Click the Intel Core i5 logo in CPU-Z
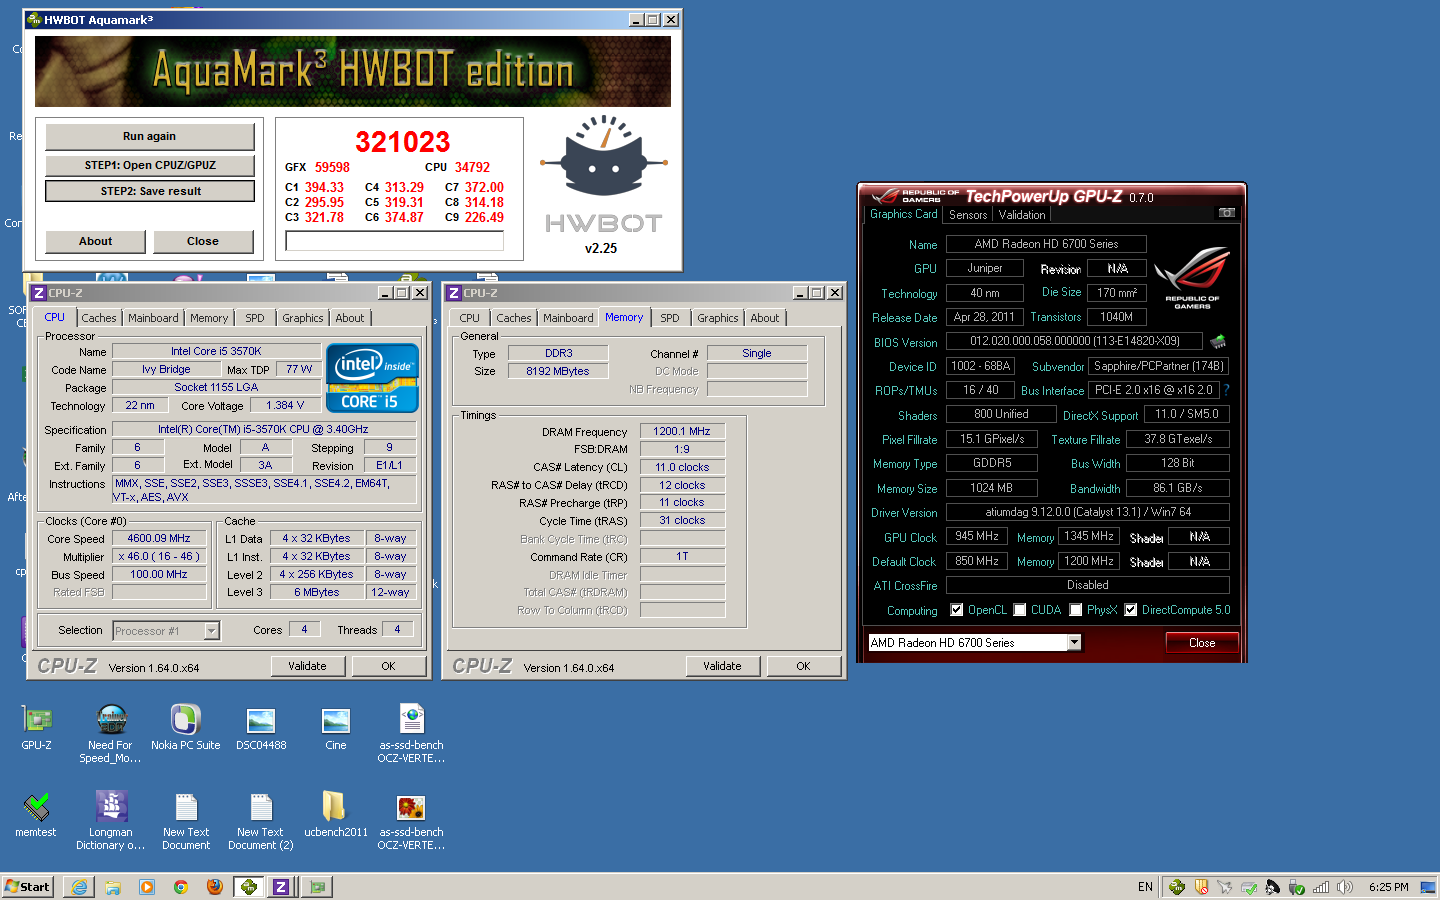Image resolution: width=1440 pixels, height=900 pixels. [x=372, y=378]
